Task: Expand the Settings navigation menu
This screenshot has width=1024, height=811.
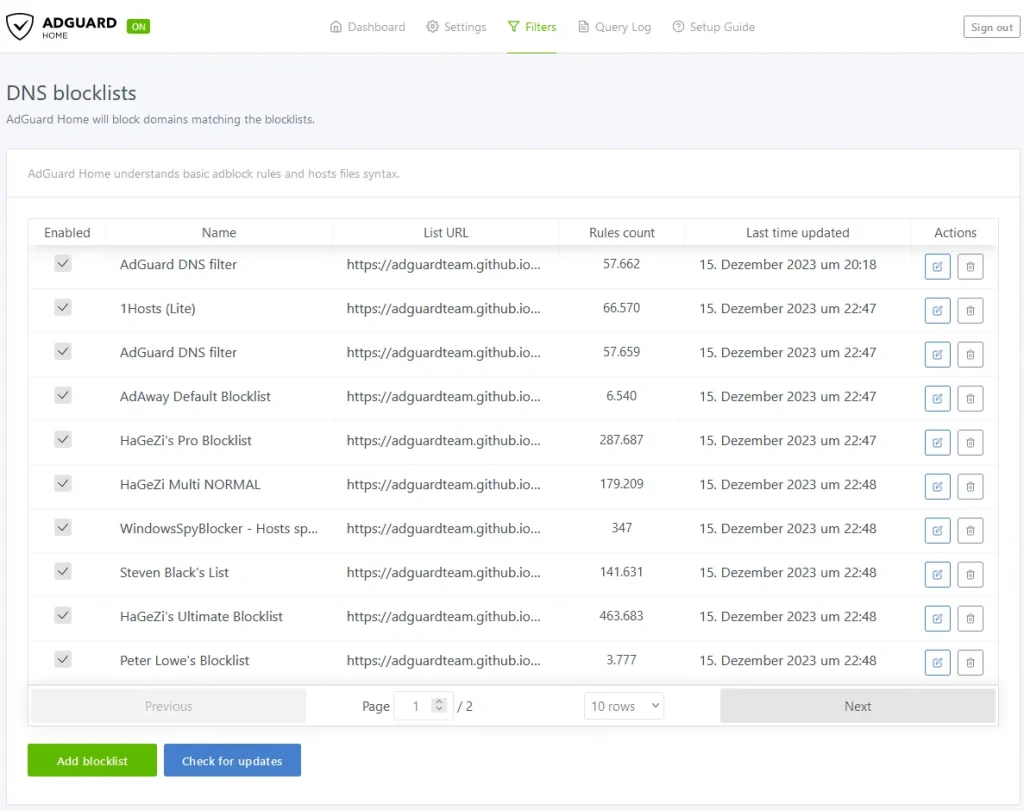Action: (x=456, y=27)
